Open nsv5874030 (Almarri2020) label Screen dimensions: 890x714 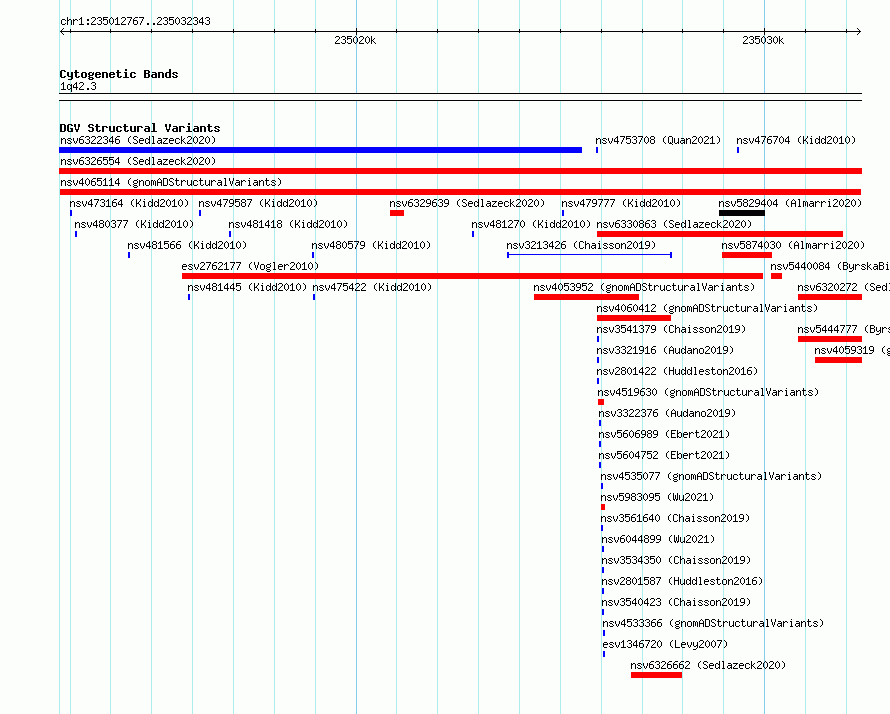click(793, 245)
